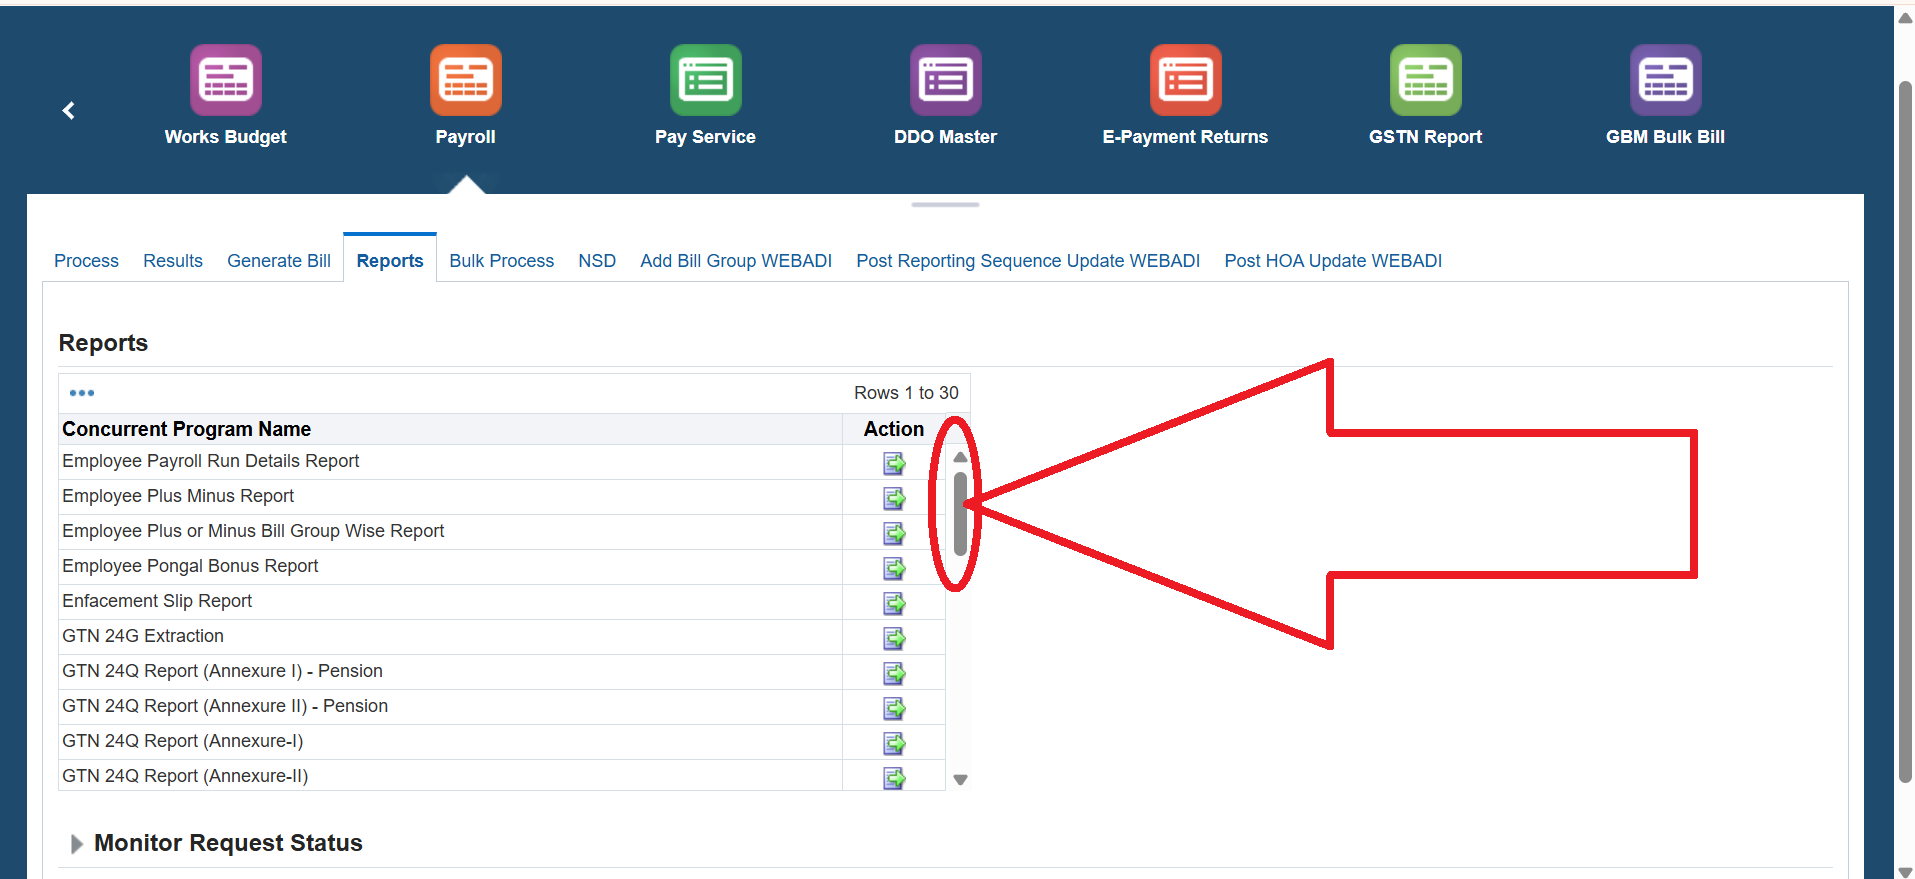The height and width of the screenshot is (879, 1915).
Task: Click the Enfacement Slip Report row text
Action: tap(157, 601)
